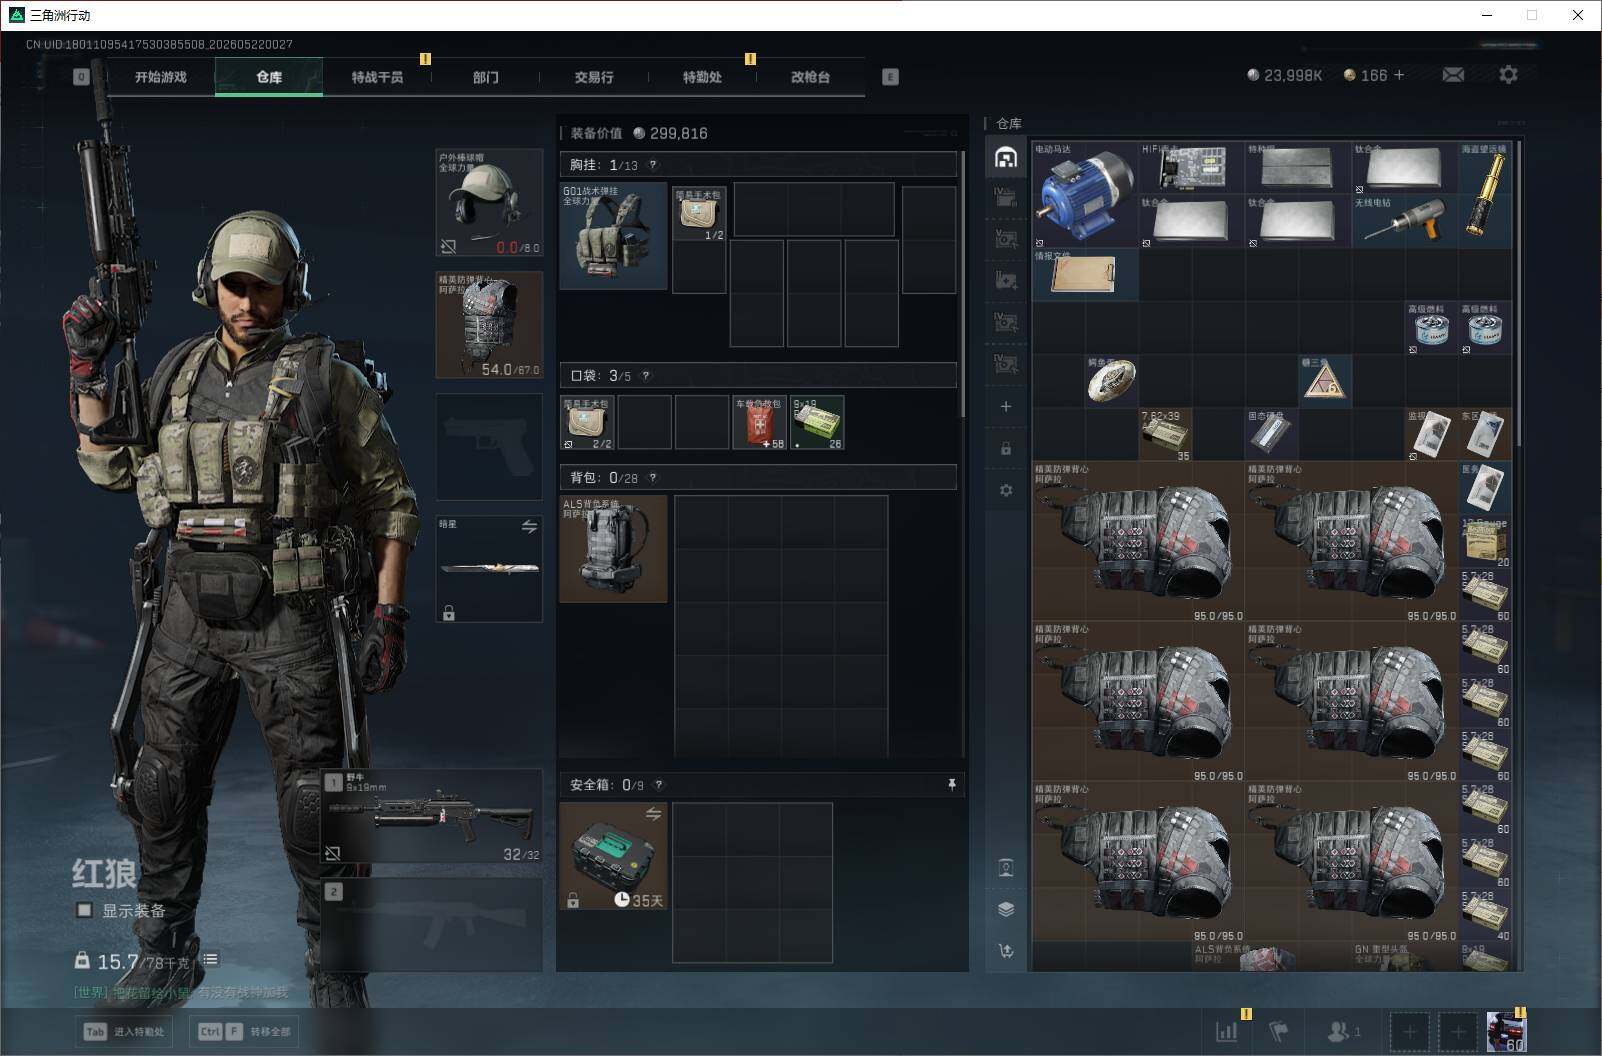1602x1056 pixels.
Task: Select the HIFI声卡 item in warehouse
Action: tap(1192, 168)
